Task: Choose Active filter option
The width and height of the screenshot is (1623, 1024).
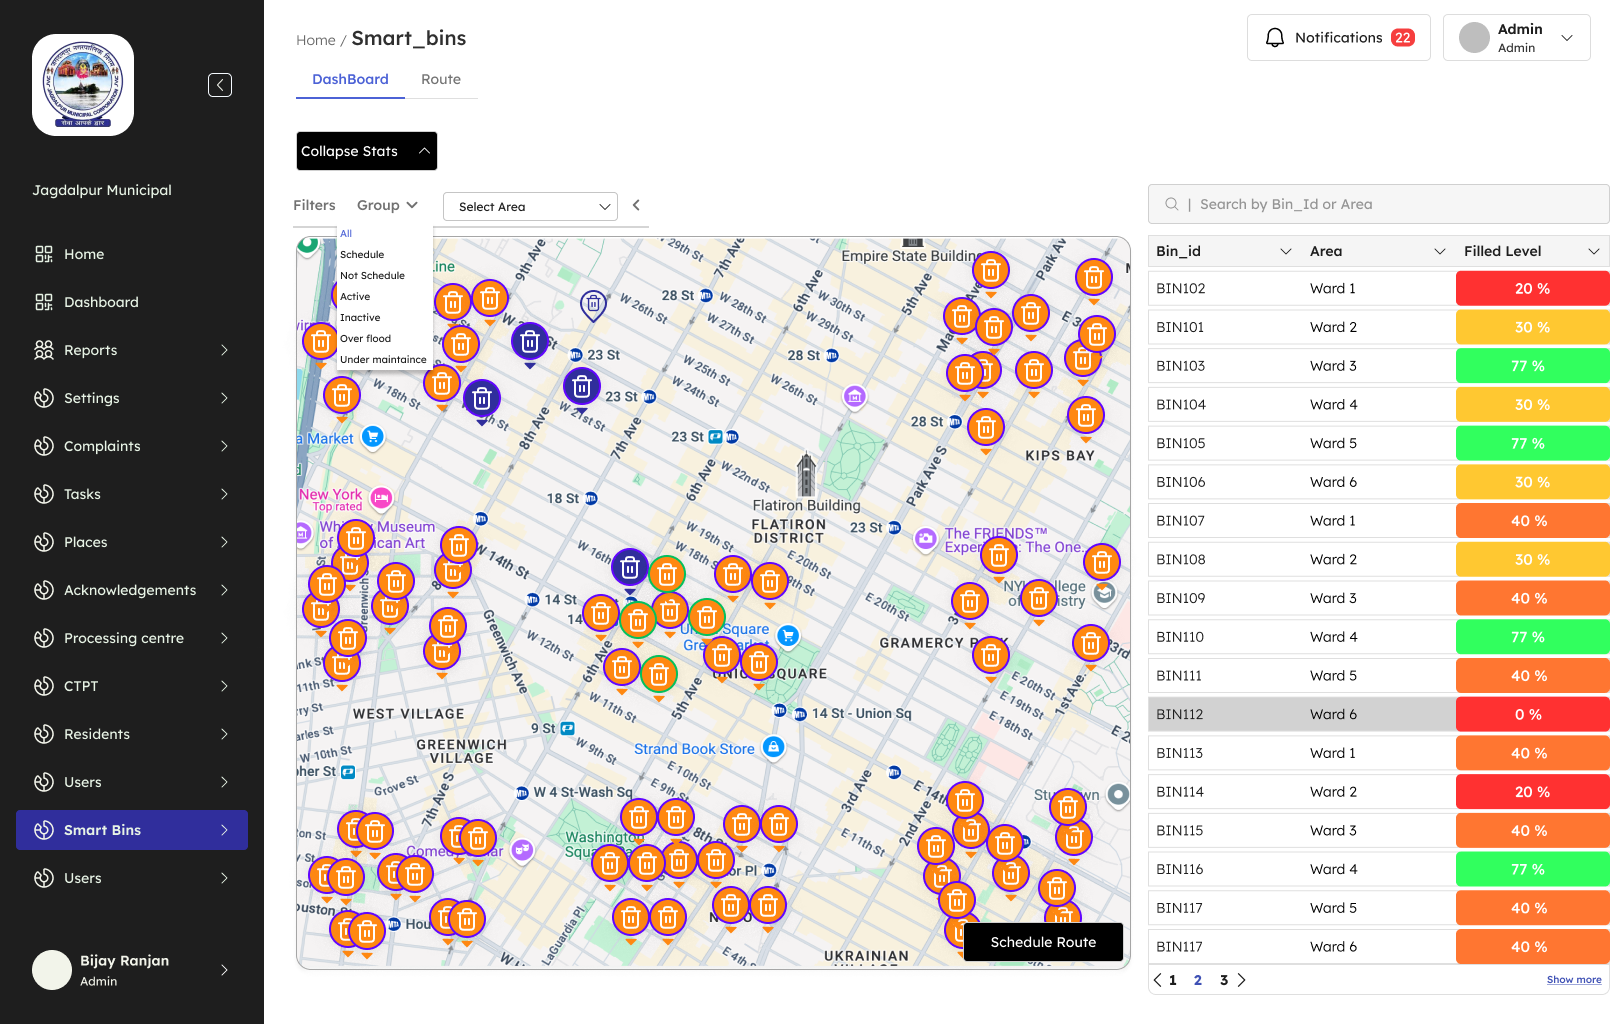Action: point(355,297)
